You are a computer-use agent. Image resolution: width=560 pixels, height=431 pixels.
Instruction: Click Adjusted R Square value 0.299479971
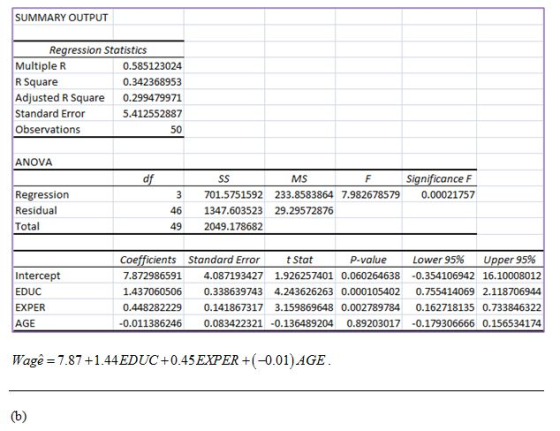(x=152, y=98)
